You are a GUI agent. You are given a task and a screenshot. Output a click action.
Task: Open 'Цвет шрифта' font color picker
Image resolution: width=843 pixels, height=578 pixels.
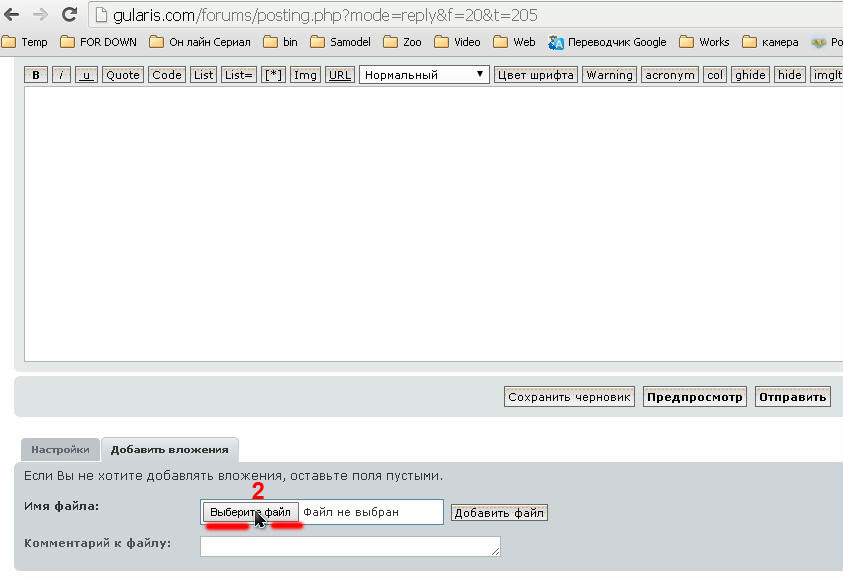tap(536, 75)
